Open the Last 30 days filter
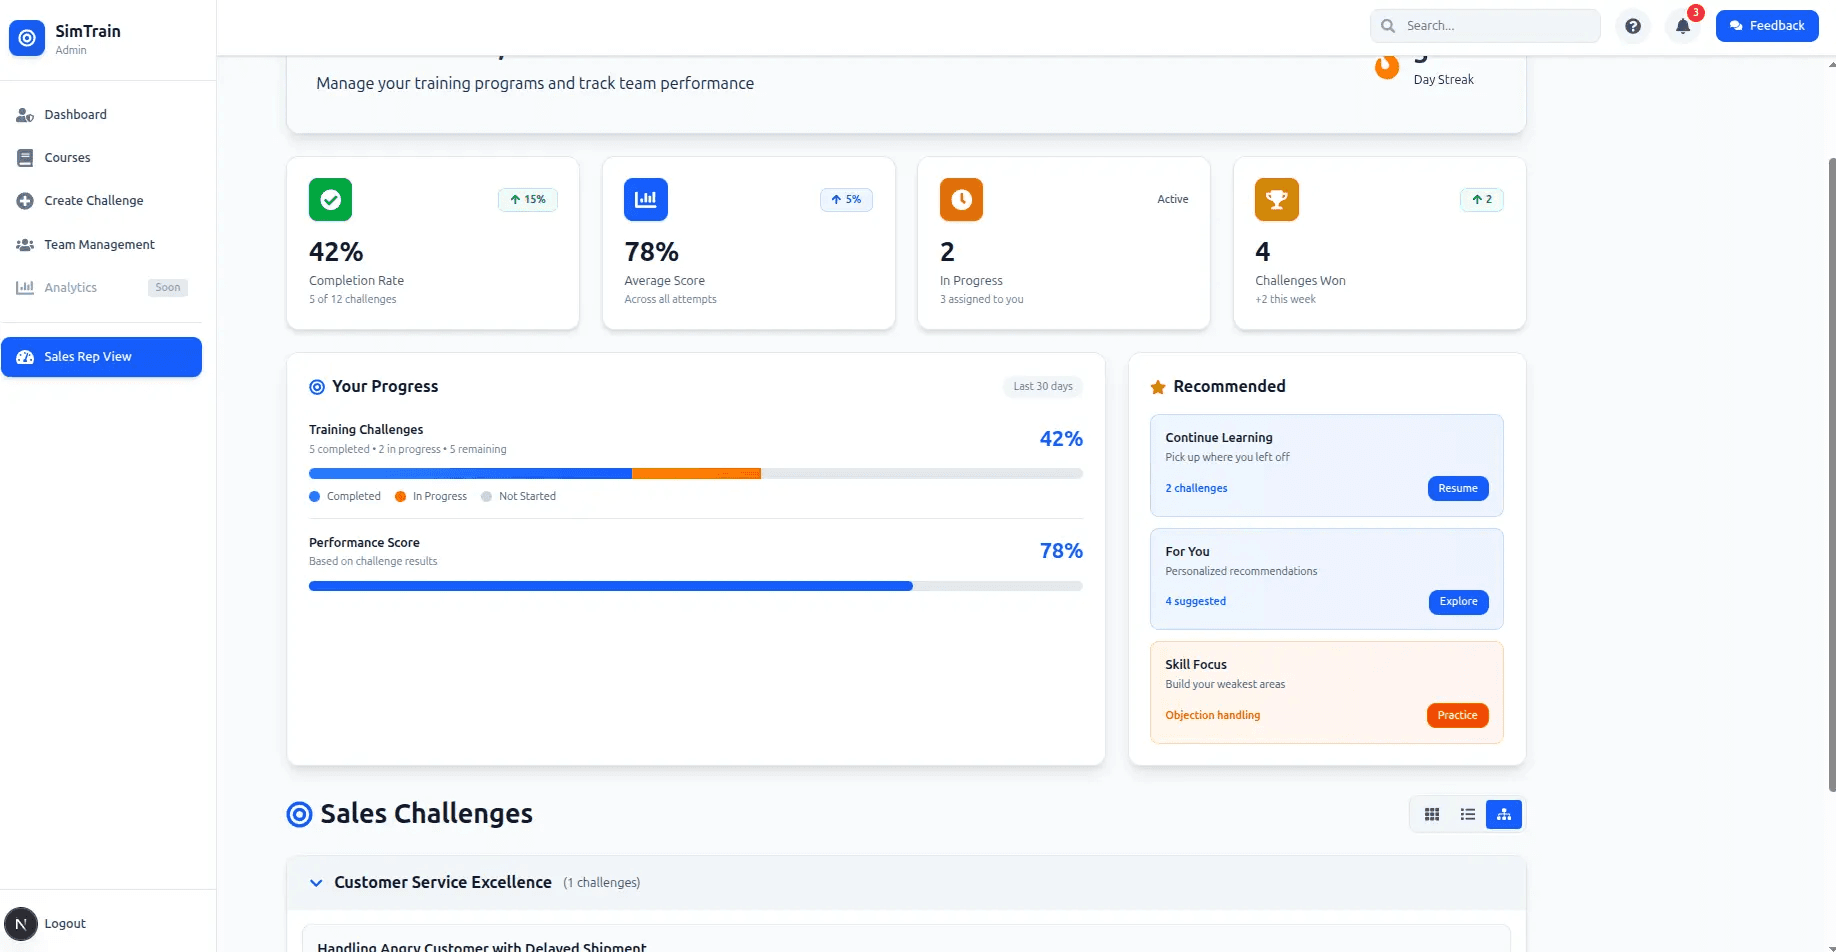The height and width of the screenshot is (952, 1836). click(x=1042, y=386)
